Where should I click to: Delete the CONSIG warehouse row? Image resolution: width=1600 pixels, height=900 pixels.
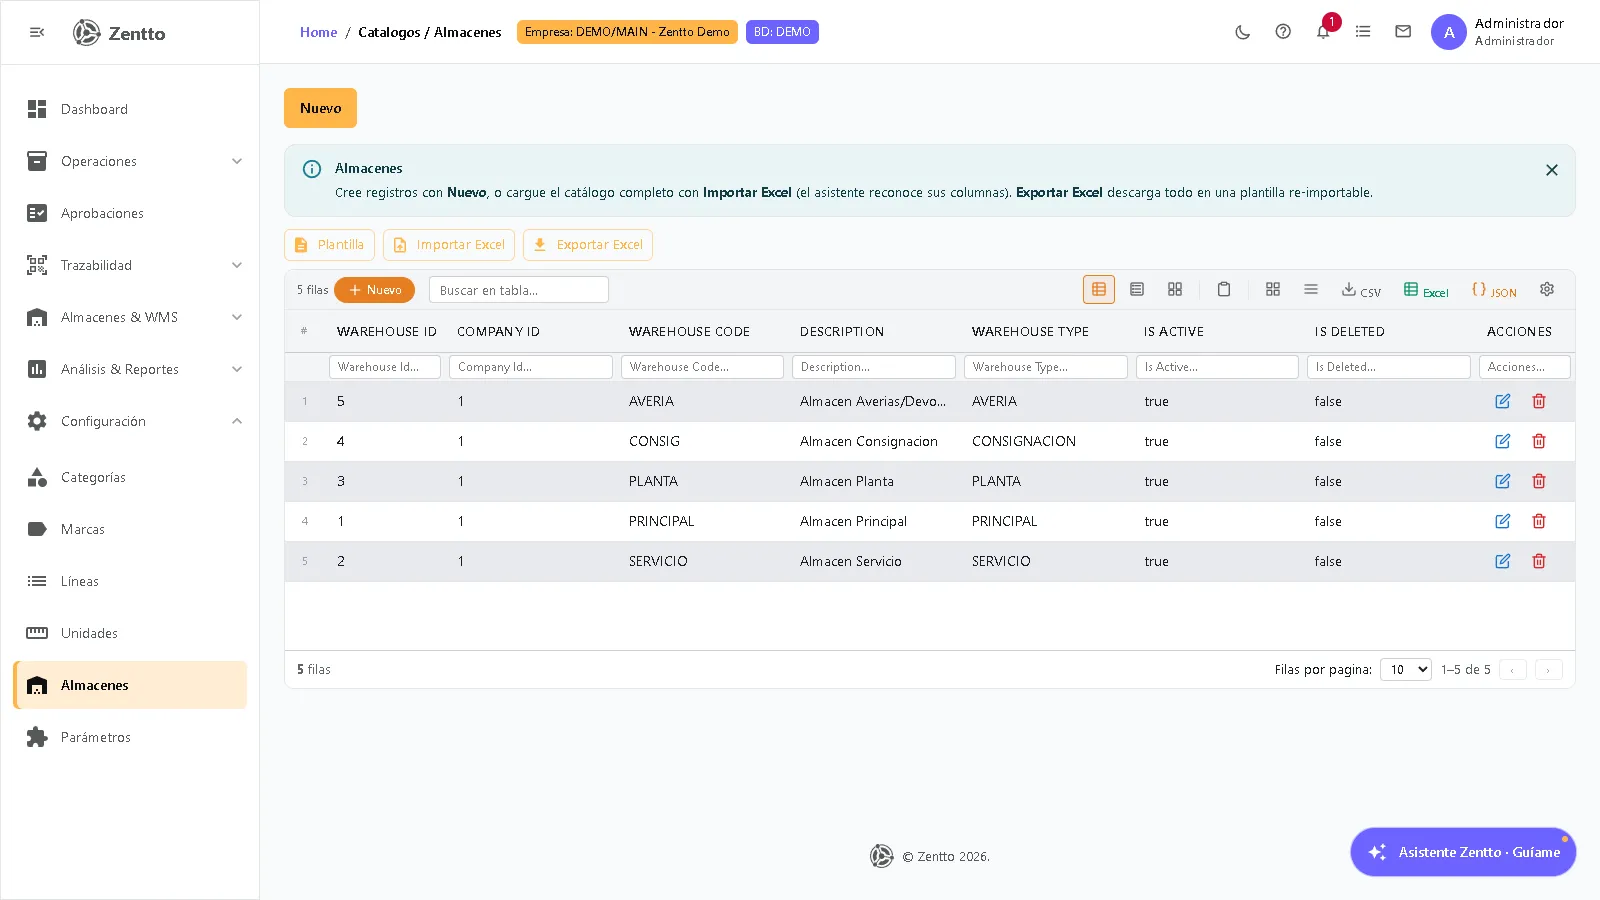click(1539, 441)
